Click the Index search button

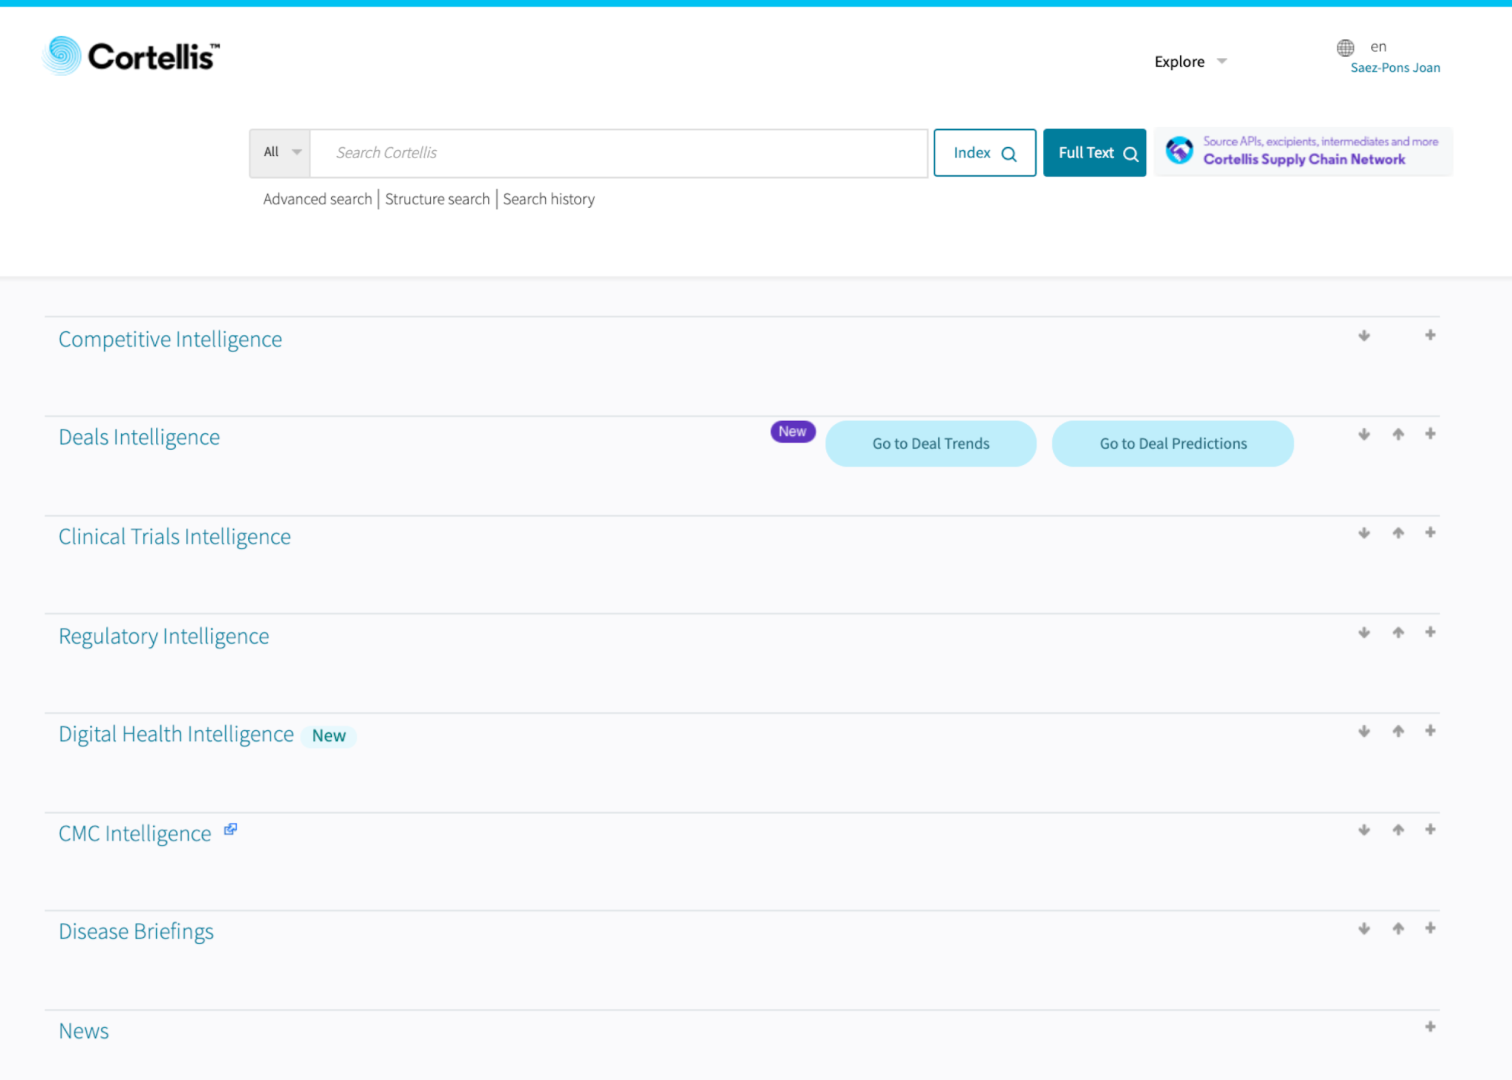point(984,153)
